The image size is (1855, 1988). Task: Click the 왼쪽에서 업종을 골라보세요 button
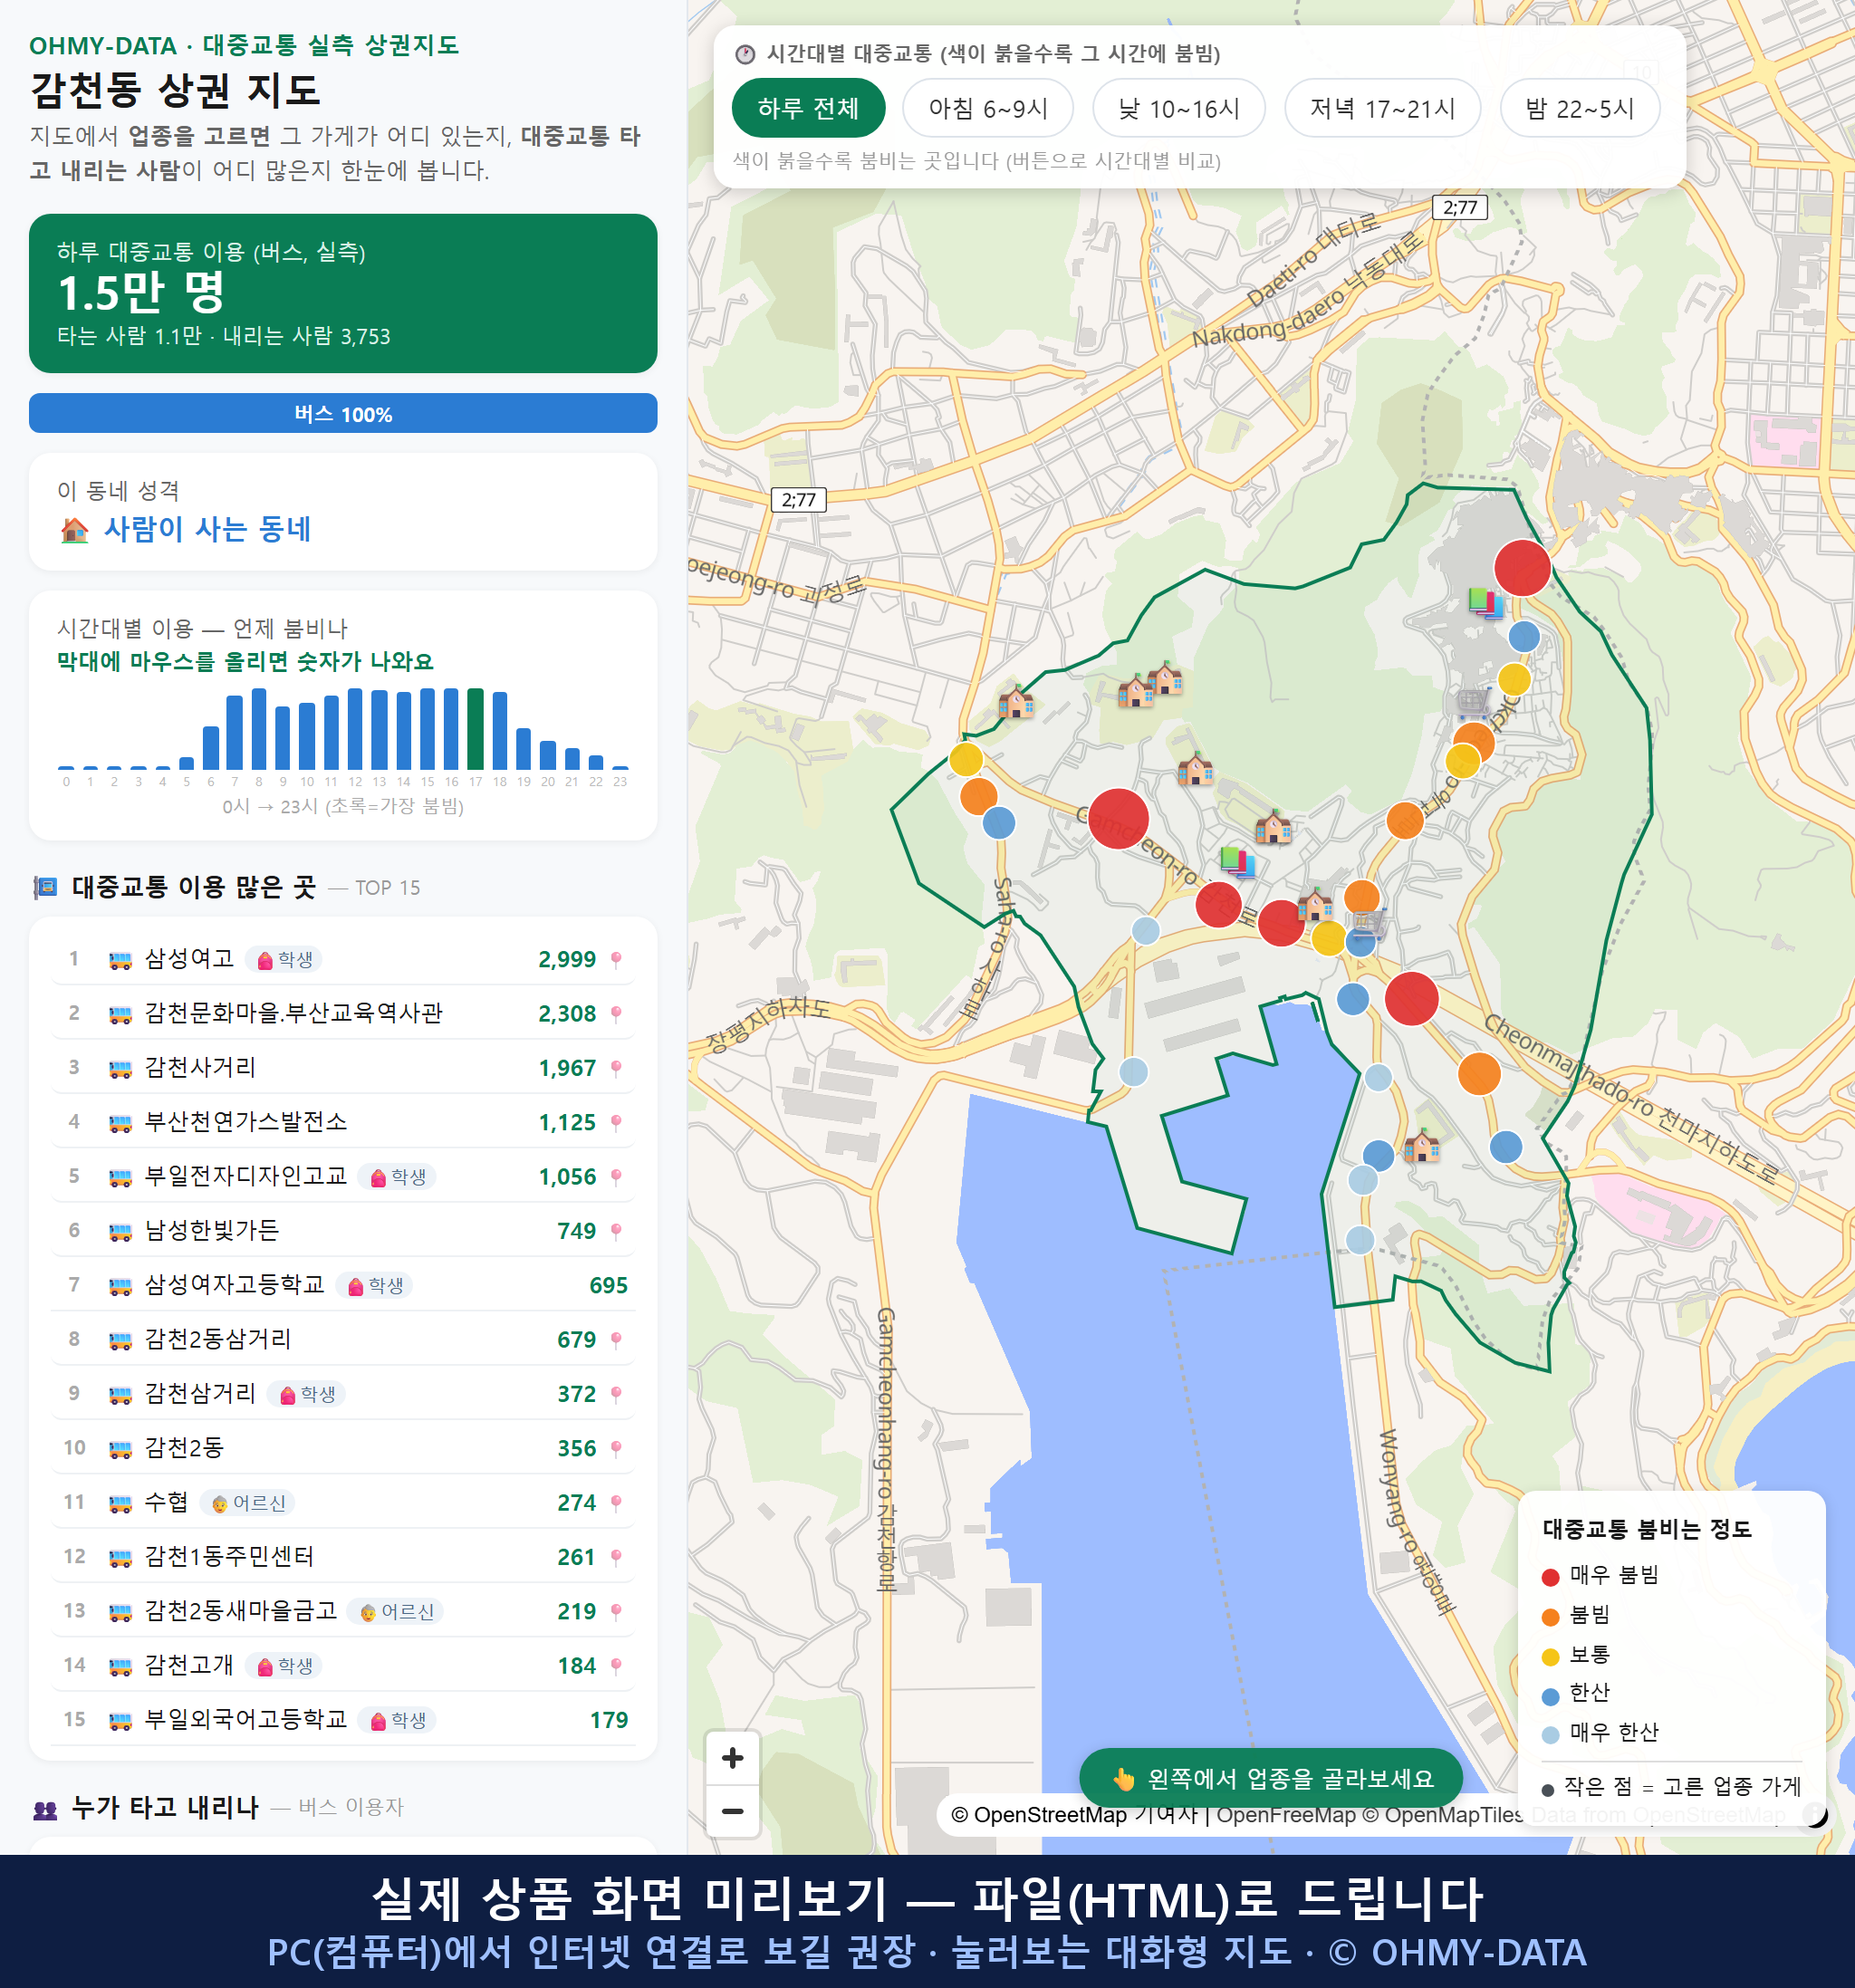pos(1271,1779)
